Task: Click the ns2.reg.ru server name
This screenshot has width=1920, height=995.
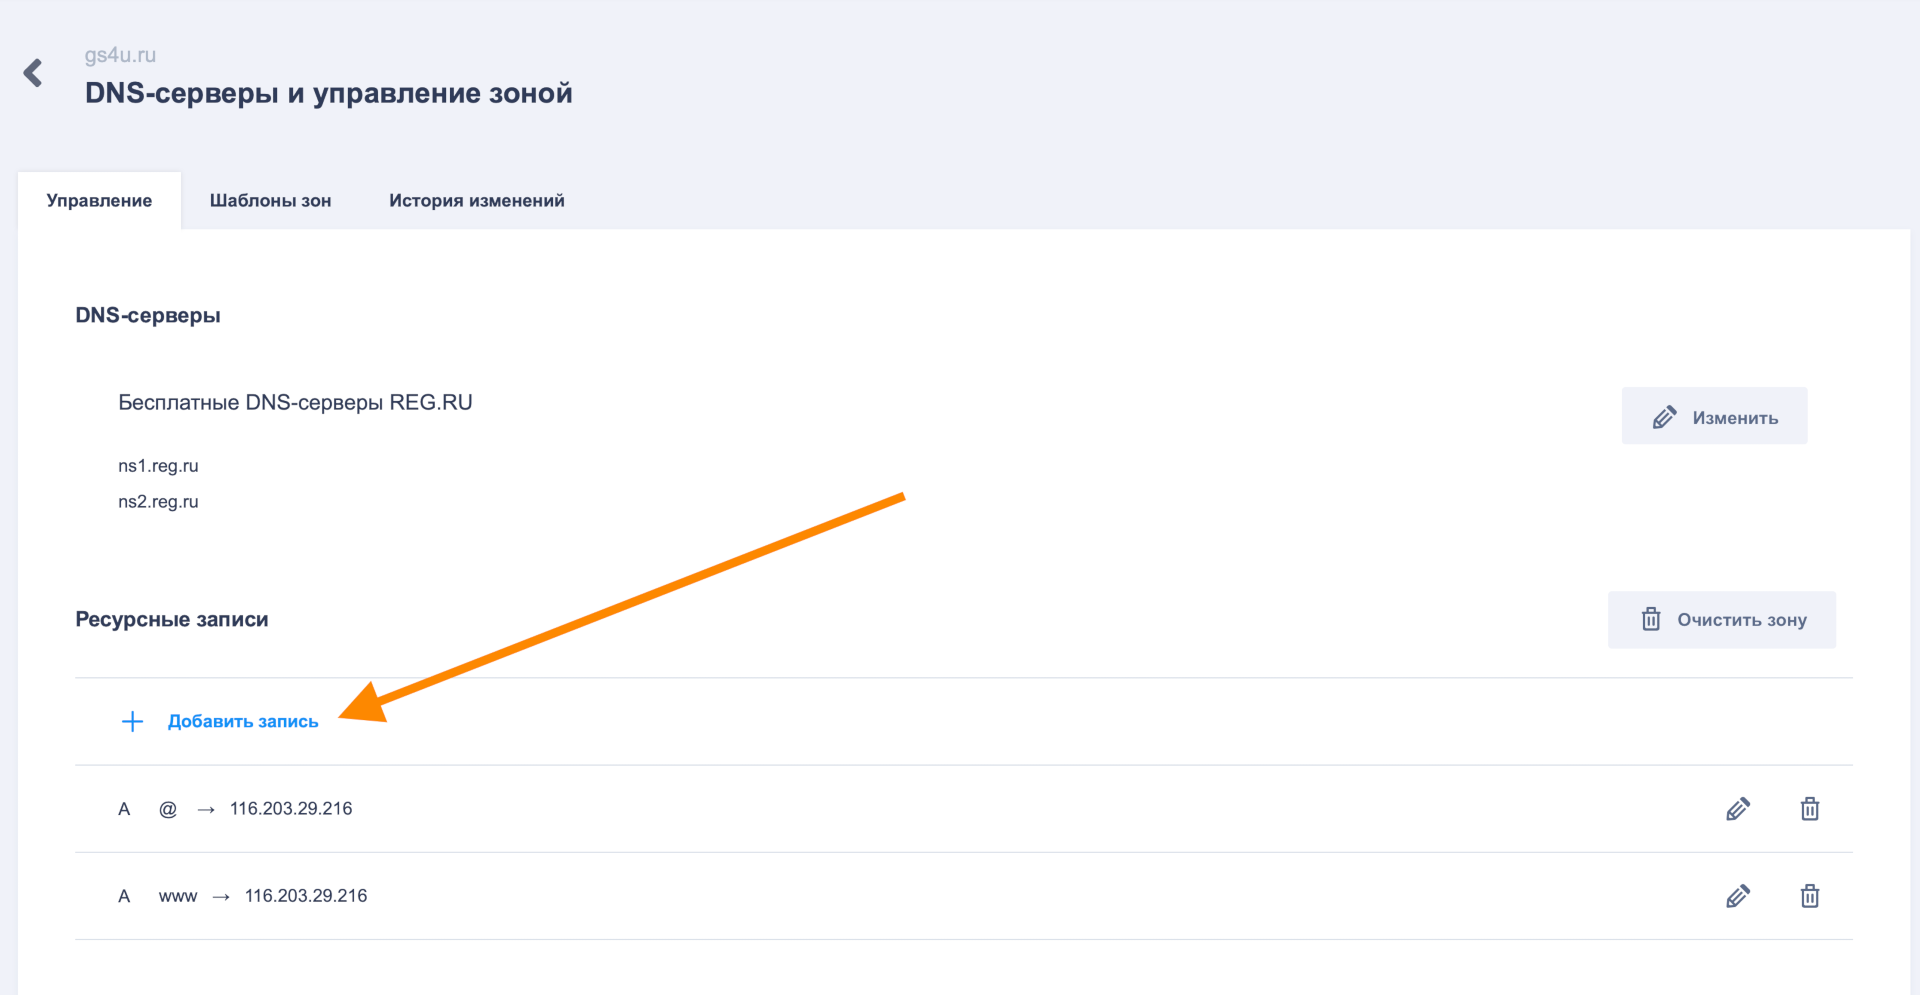Action: pyautogui.click(x=158, y=502)
